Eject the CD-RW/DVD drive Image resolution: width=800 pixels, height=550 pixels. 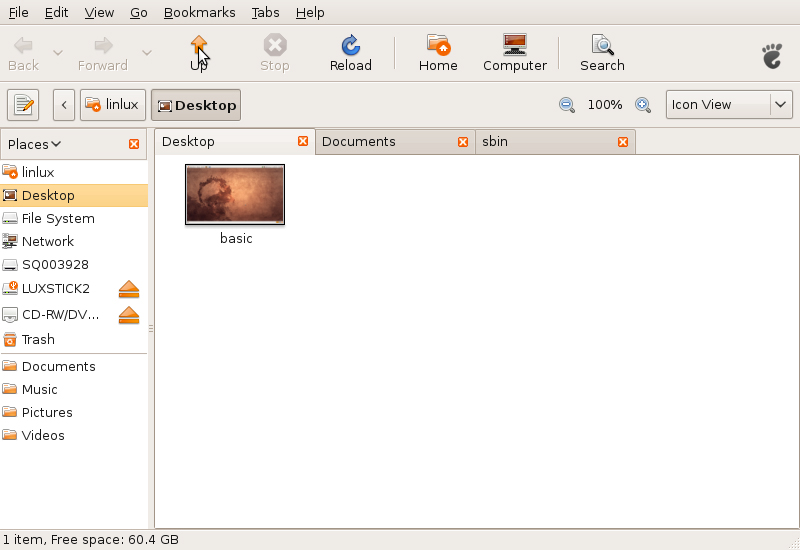[x=129, y=315]
